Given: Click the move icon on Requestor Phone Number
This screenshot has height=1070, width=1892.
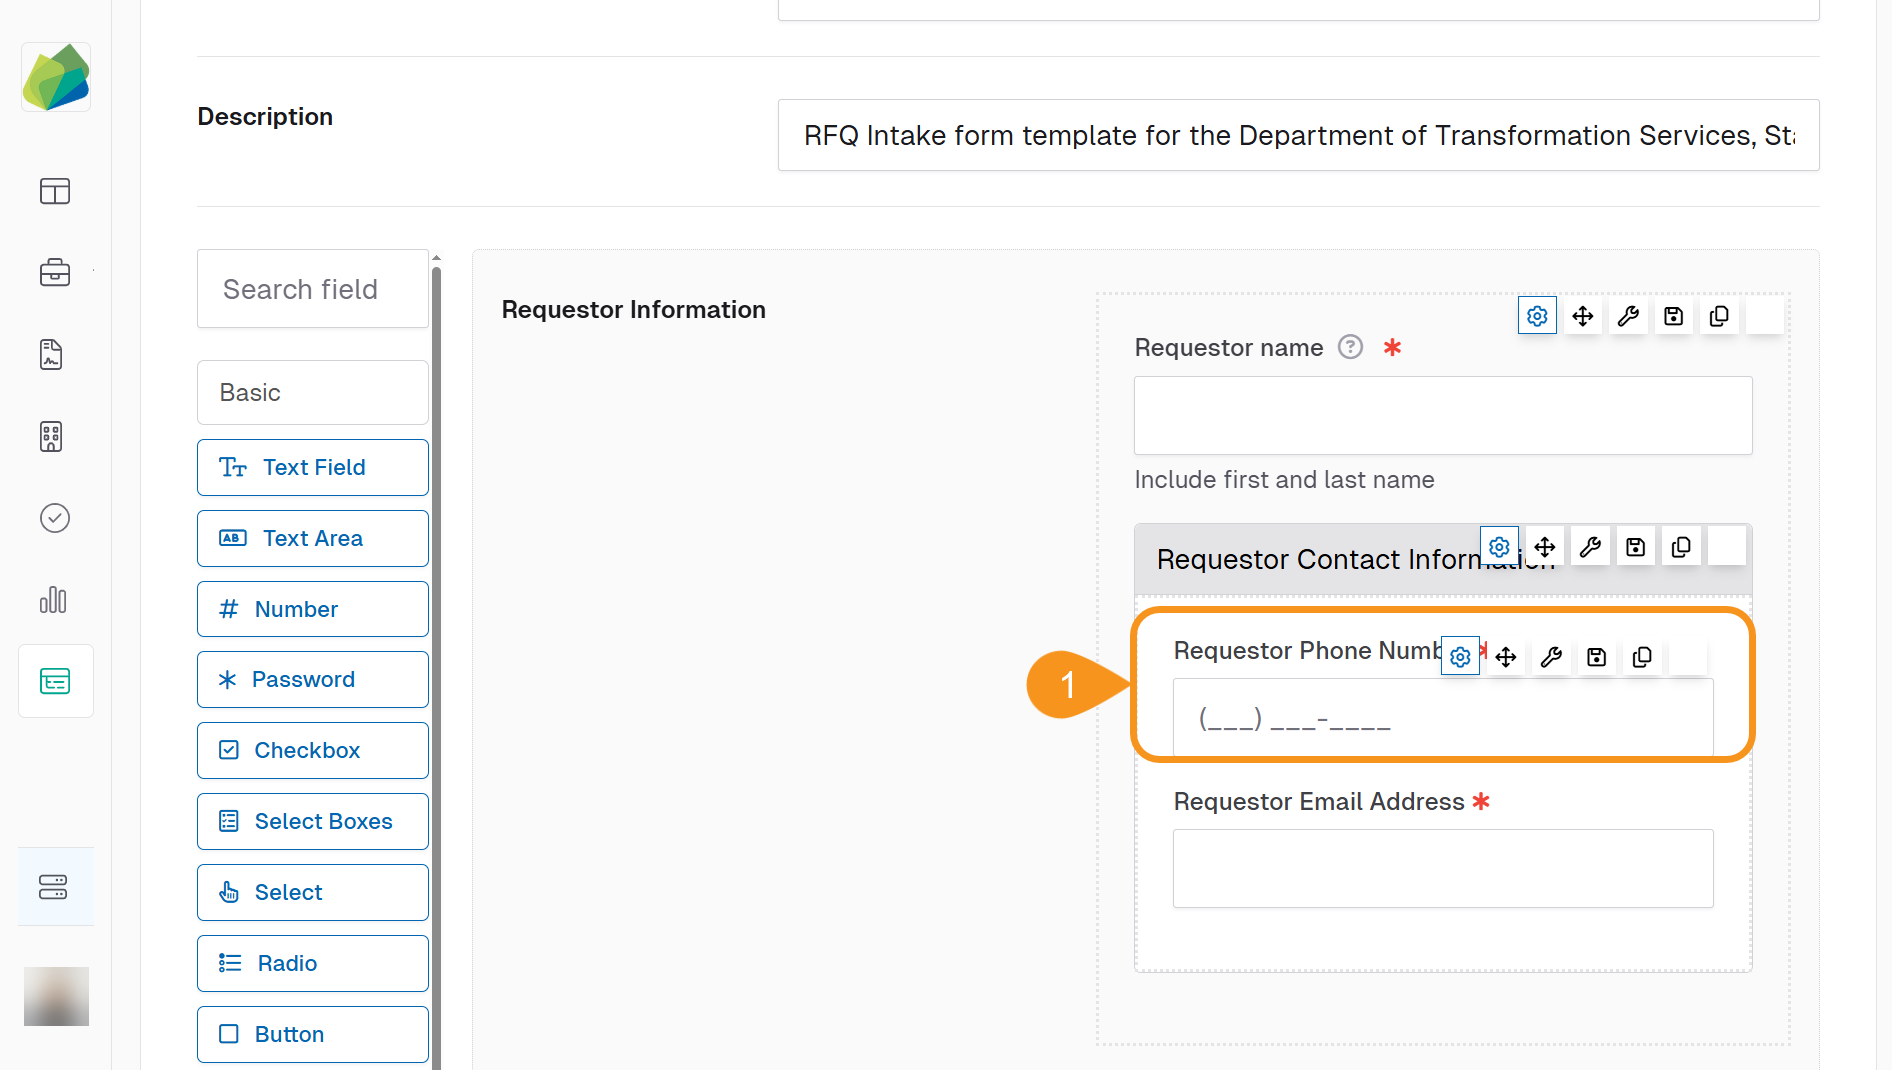Looking at the screenshot, I should click(x=1506, y=657).
